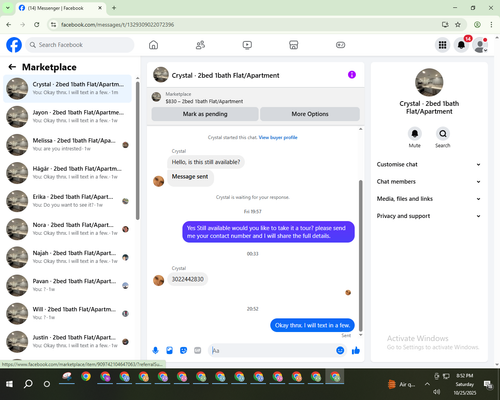The width and height of the screenshot is (500, 400).
Task: Record a voice clip microphone icon
Action: point(155,350)
